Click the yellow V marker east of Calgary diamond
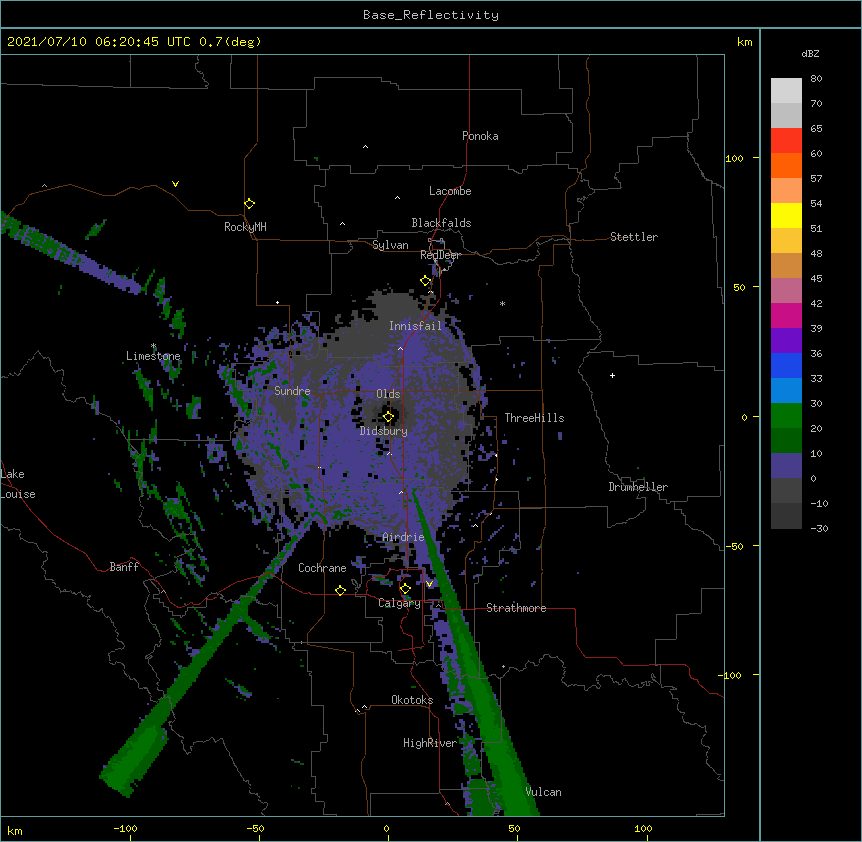Viewport: 862px width, 842px height. point(429,584)
